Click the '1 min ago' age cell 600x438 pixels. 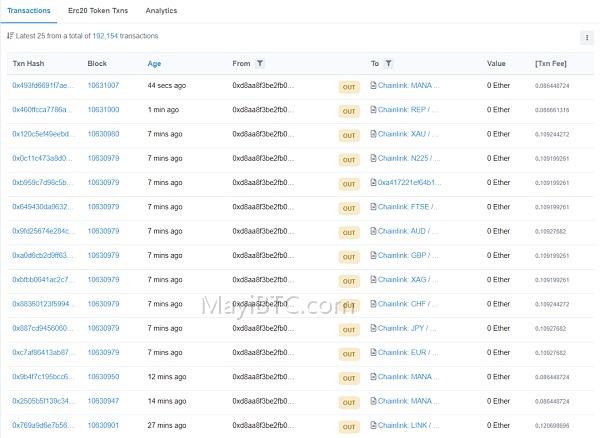pos(163,109)
